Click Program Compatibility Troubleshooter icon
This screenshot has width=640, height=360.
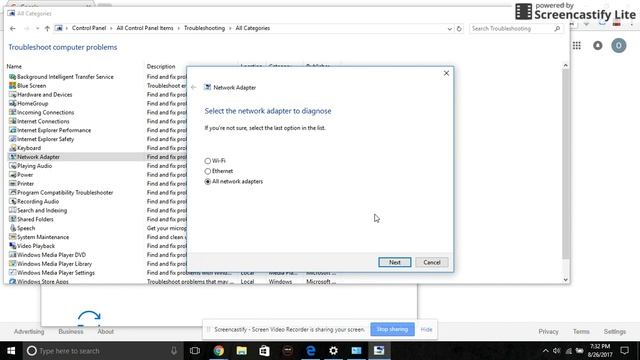coord(13,193)
